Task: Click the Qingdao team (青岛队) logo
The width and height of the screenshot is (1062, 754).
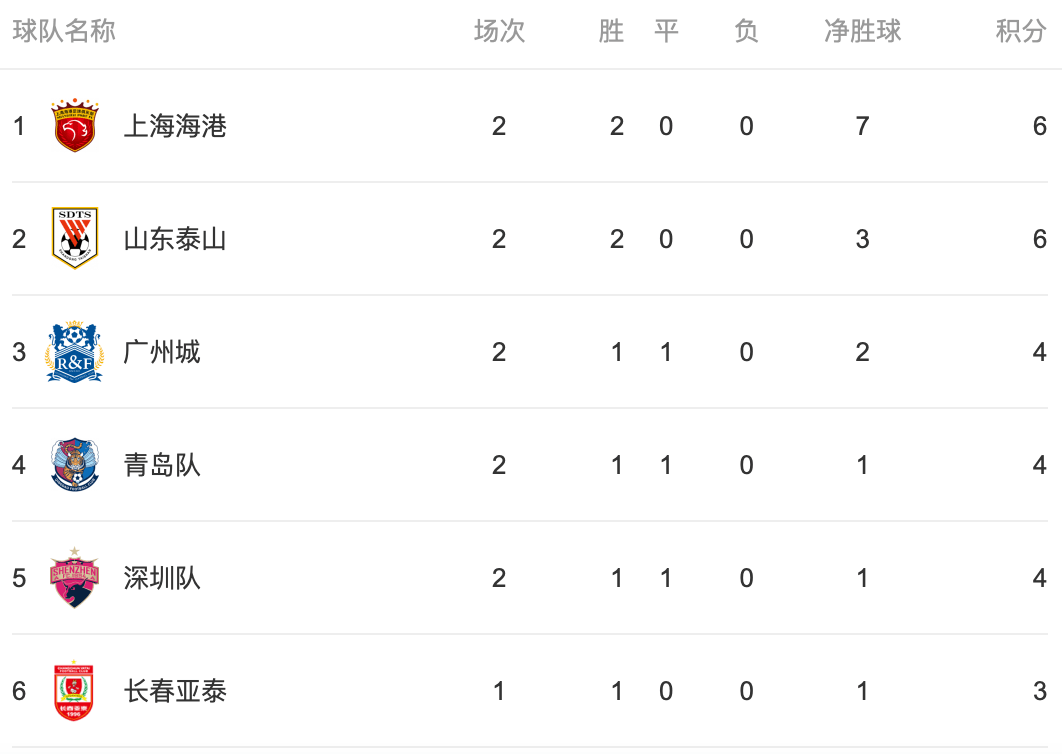Action: tap(75, 464)
